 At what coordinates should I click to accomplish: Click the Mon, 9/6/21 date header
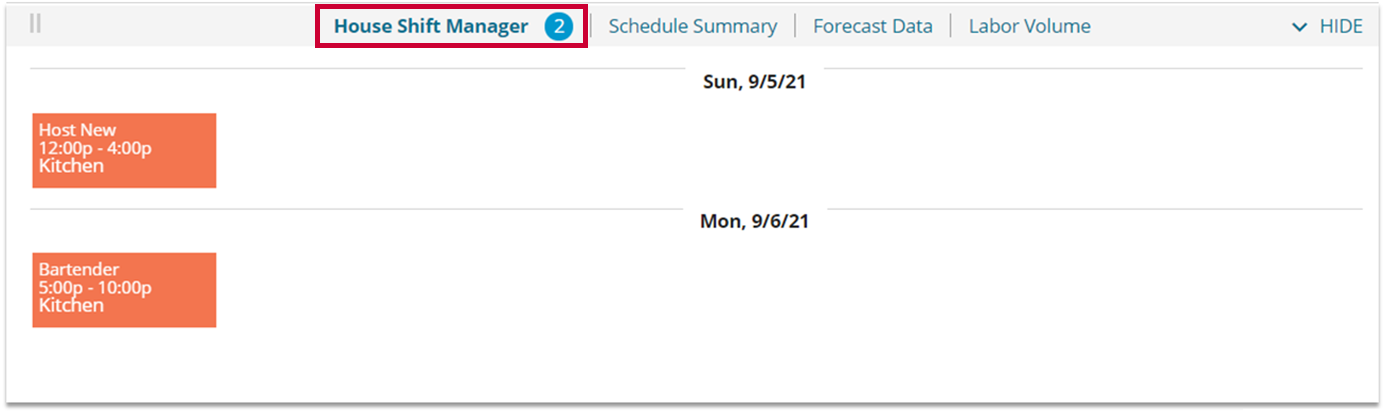click(754, 222)
